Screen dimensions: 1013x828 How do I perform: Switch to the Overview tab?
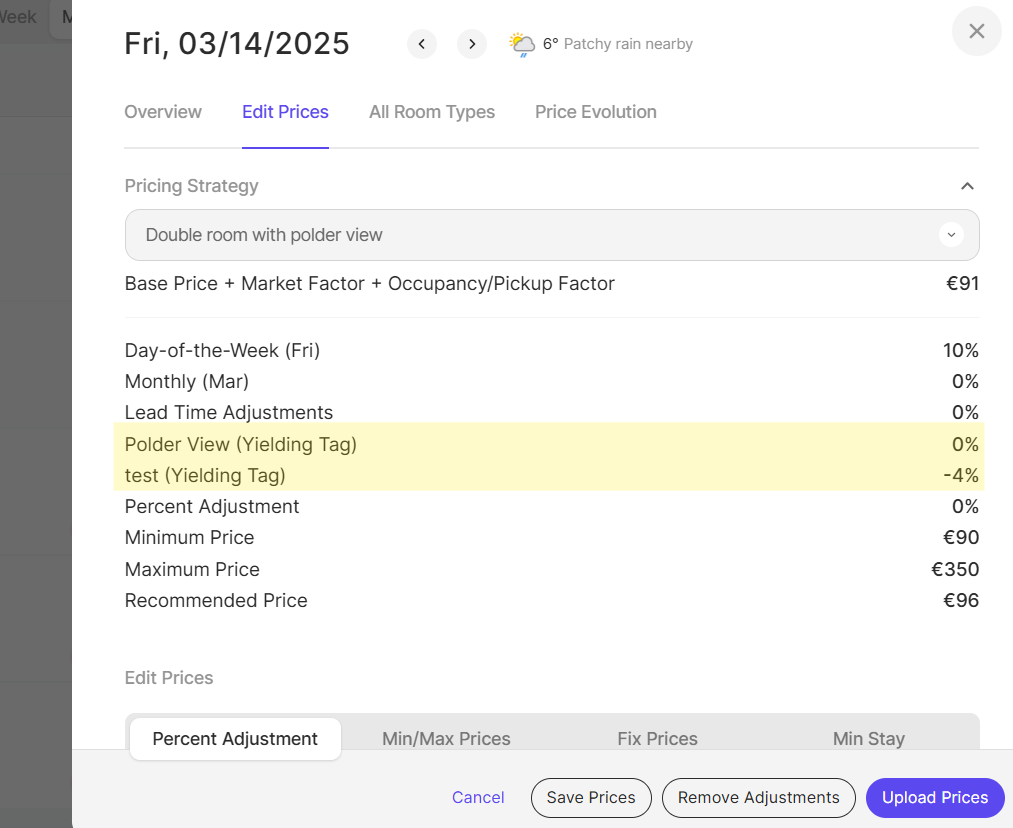163,112
